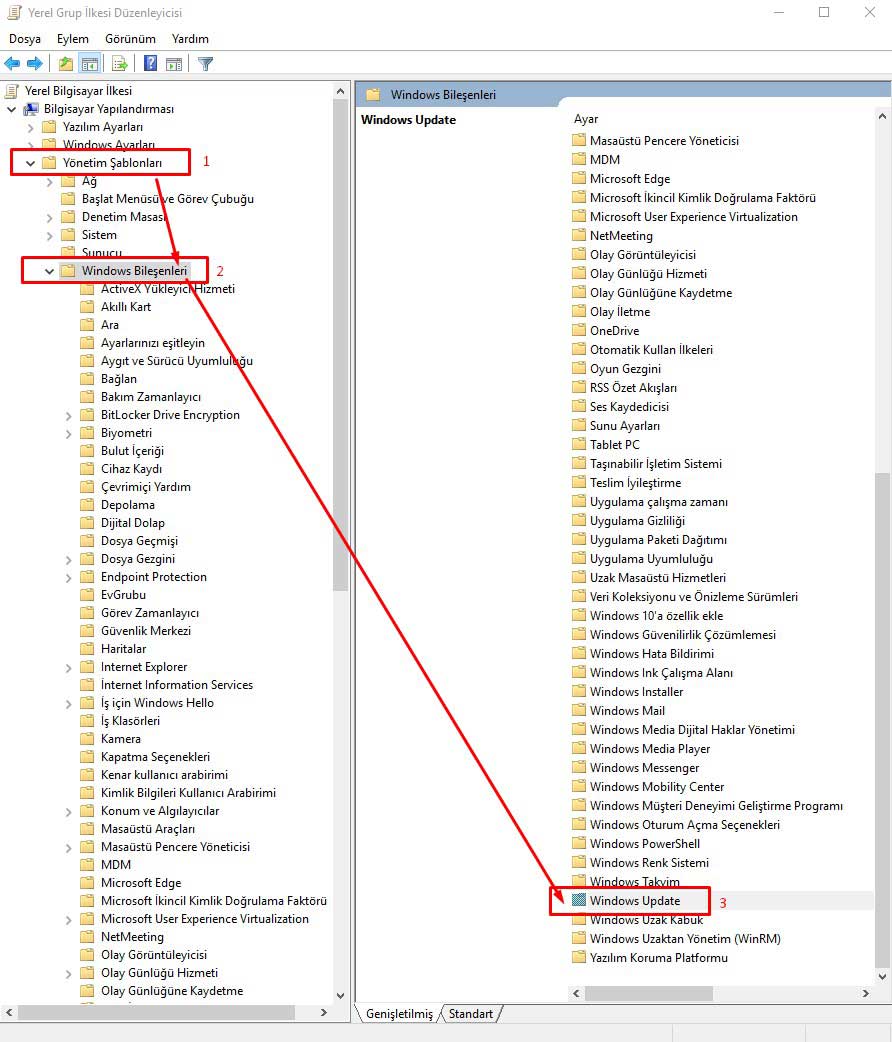
Task: Open the Dosya menu
Action: click(x=25, y=39)
